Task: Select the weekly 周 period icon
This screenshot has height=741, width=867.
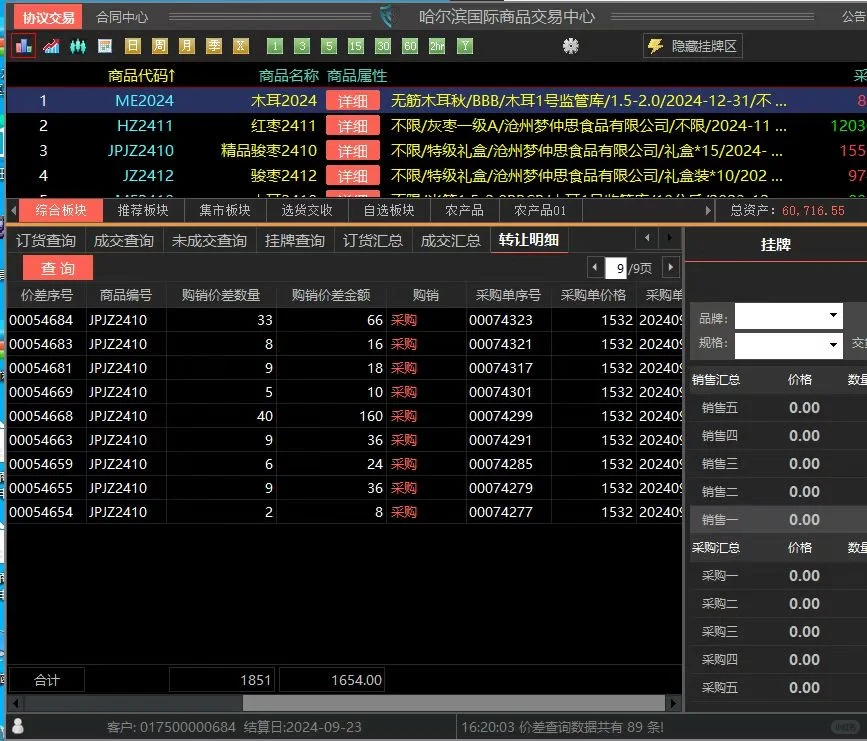Action: click(159, 46)
